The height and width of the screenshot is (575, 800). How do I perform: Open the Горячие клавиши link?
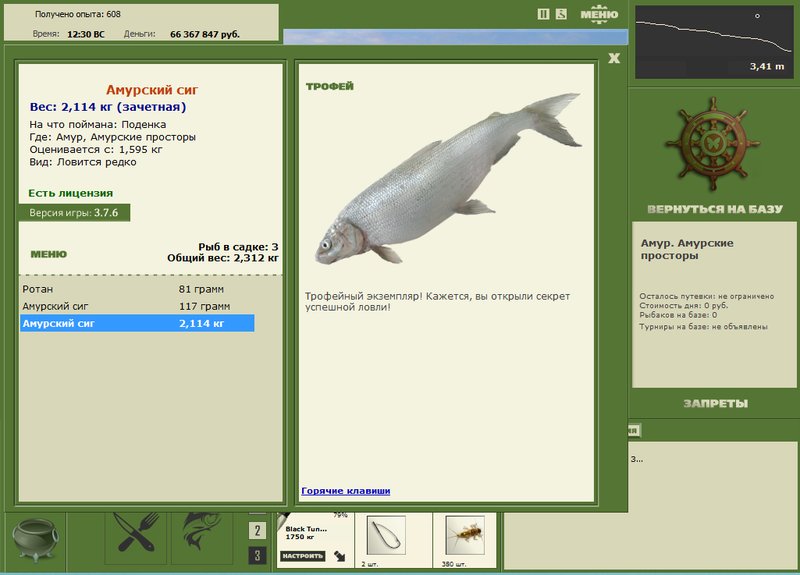point(345,491)
